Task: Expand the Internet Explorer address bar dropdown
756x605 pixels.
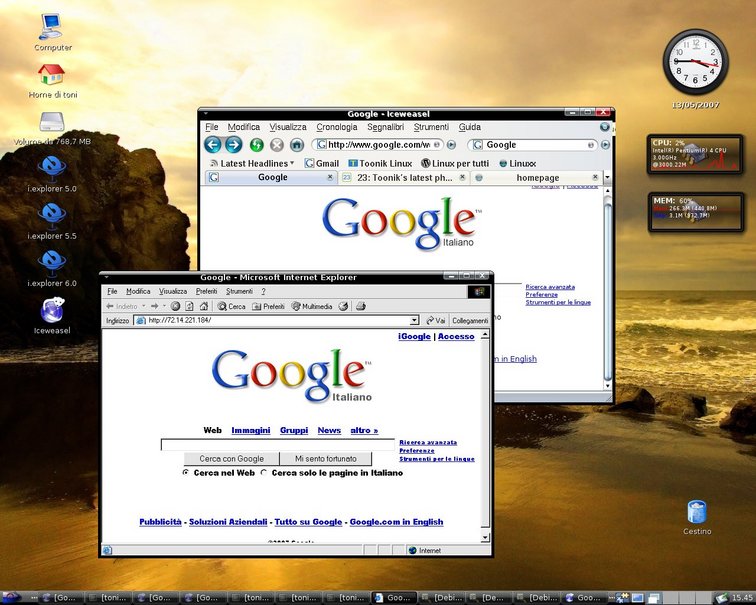Action: (414, 321)
